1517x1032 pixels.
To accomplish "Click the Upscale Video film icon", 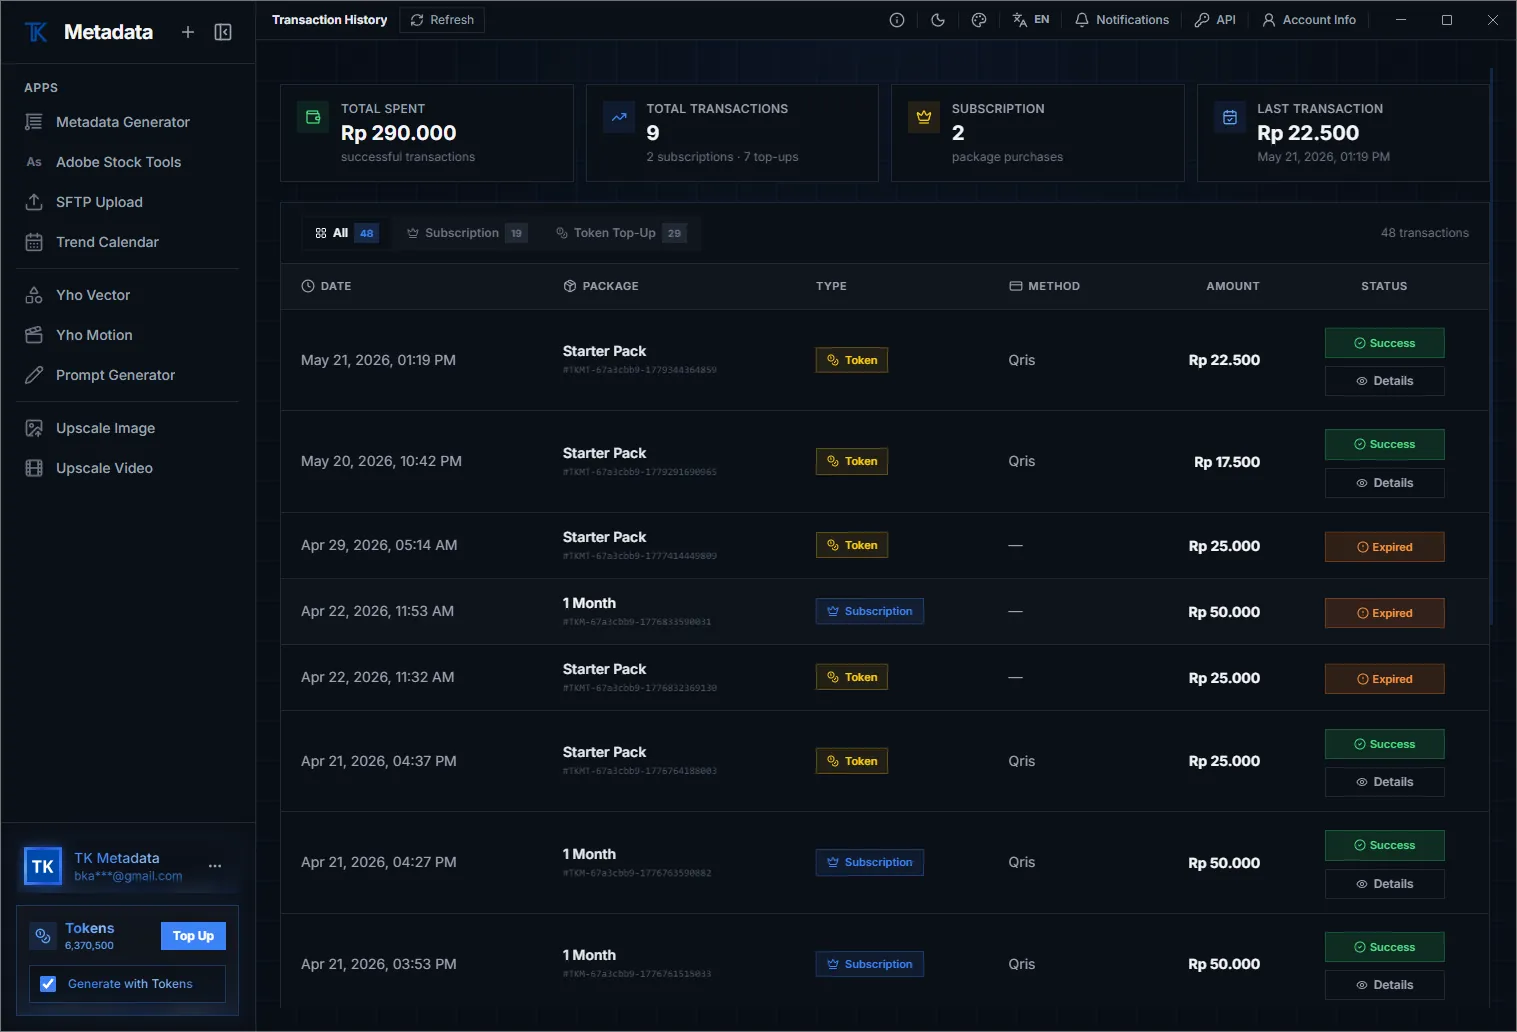I will (34, 468).
